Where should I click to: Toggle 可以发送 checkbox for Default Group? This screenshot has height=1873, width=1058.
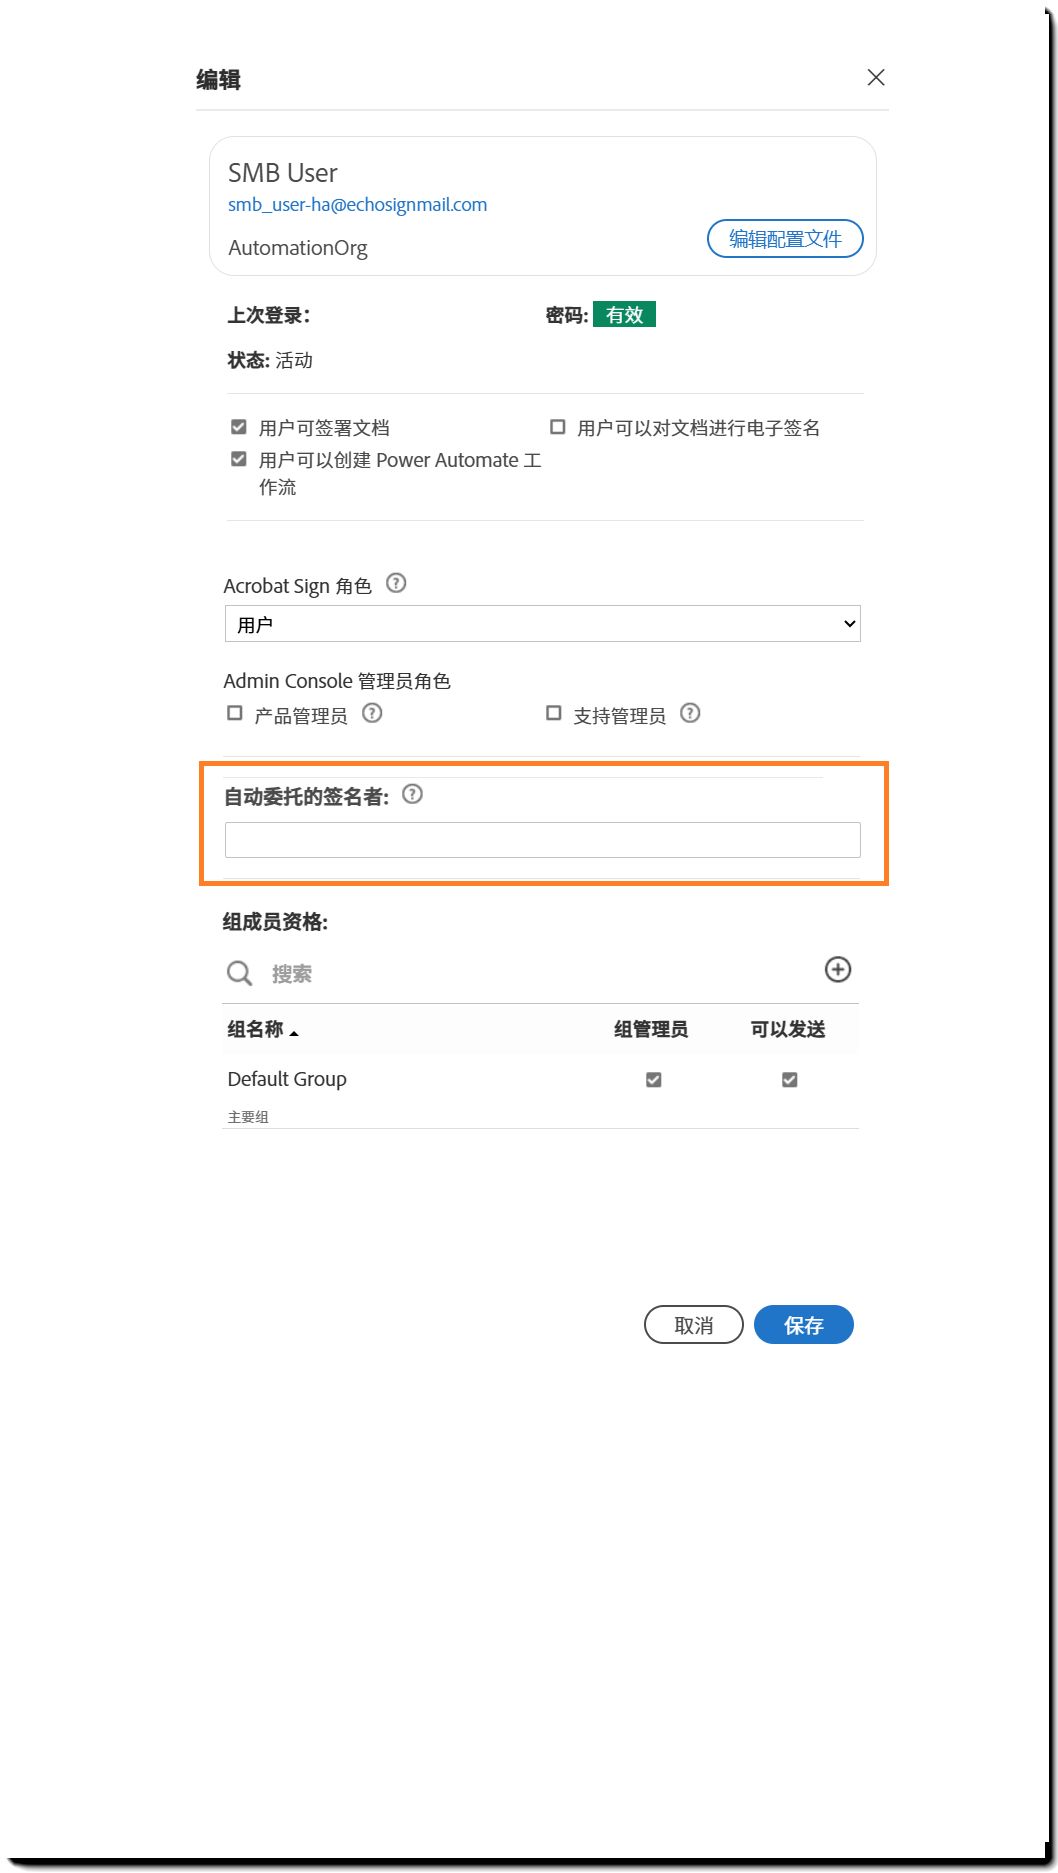coord(790,1080)
